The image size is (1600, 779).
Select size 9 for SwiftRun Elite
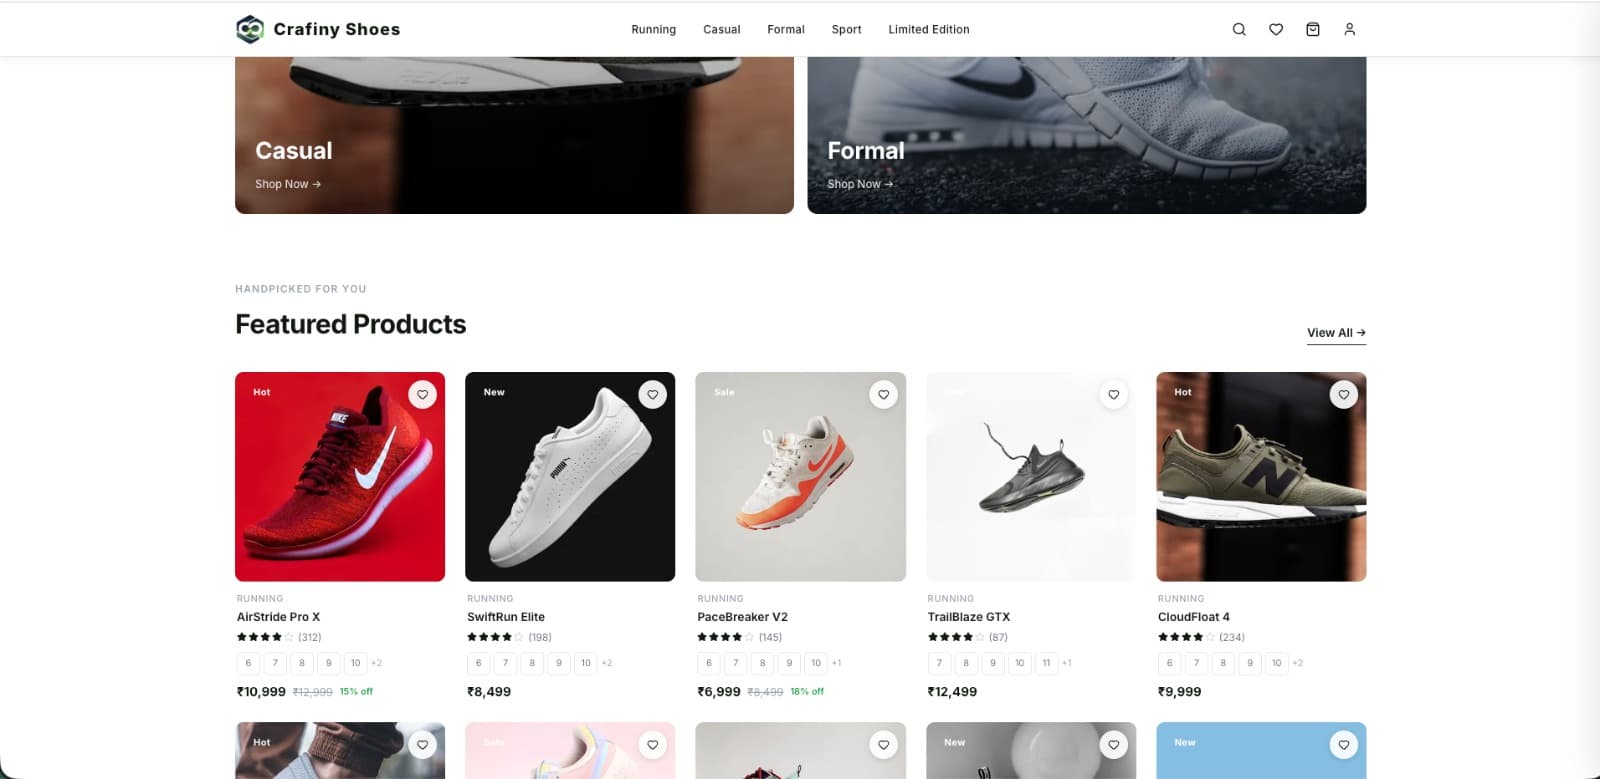pos(559,662)
